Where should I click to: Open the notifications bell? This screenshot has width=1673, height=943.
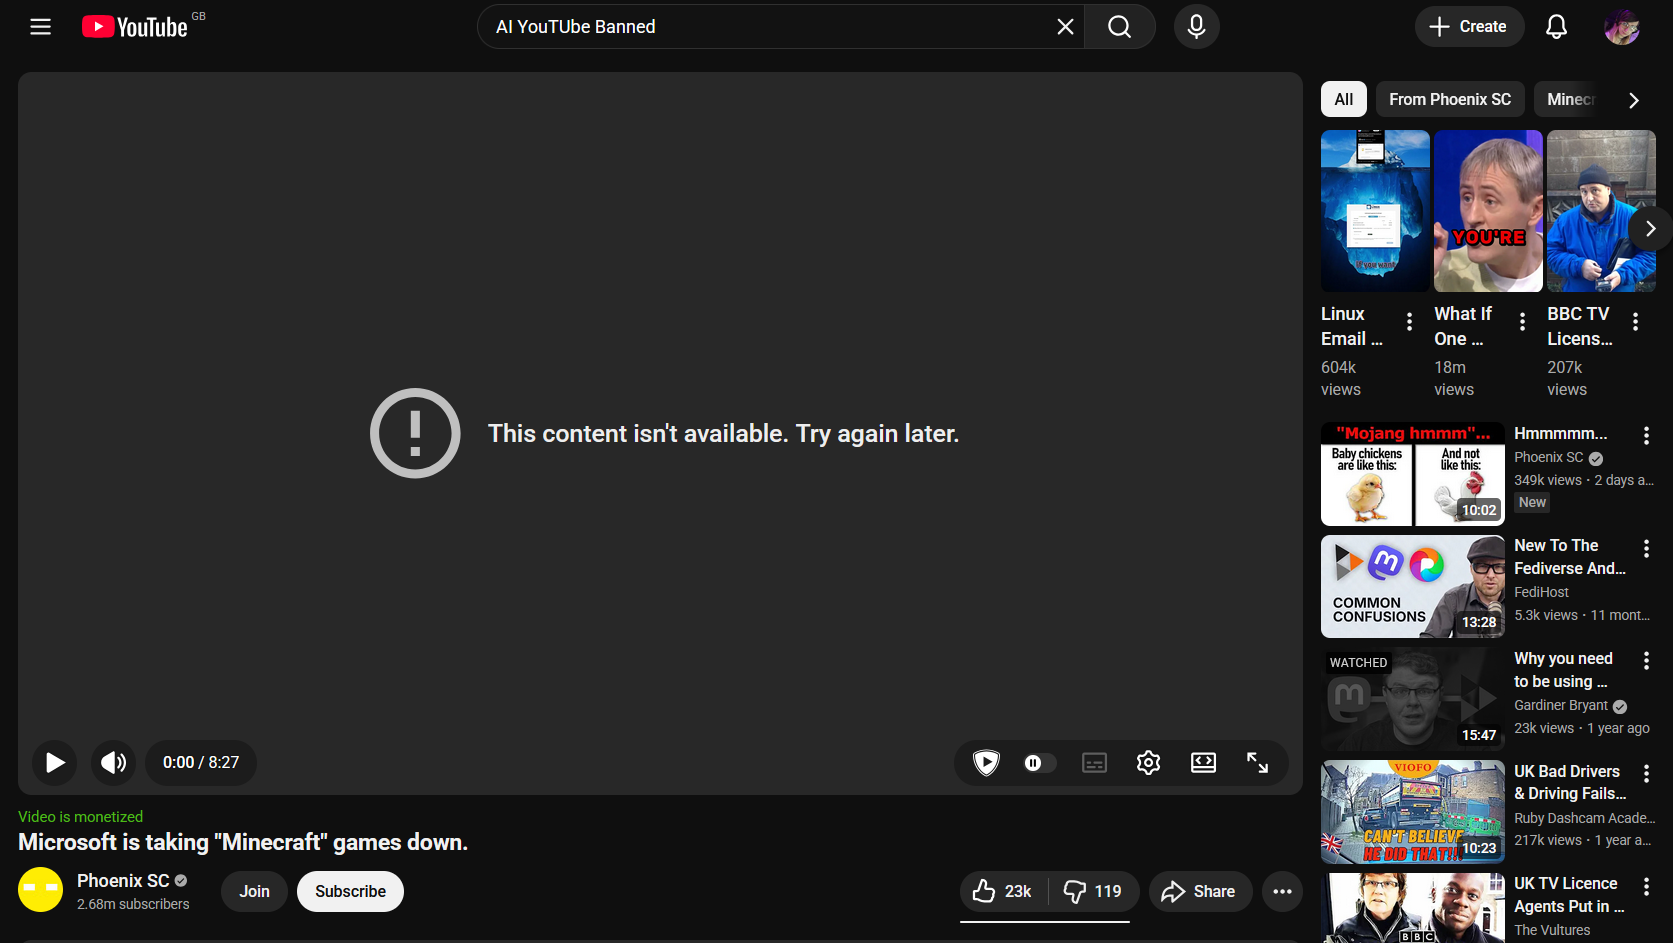tap(1556, 27)
